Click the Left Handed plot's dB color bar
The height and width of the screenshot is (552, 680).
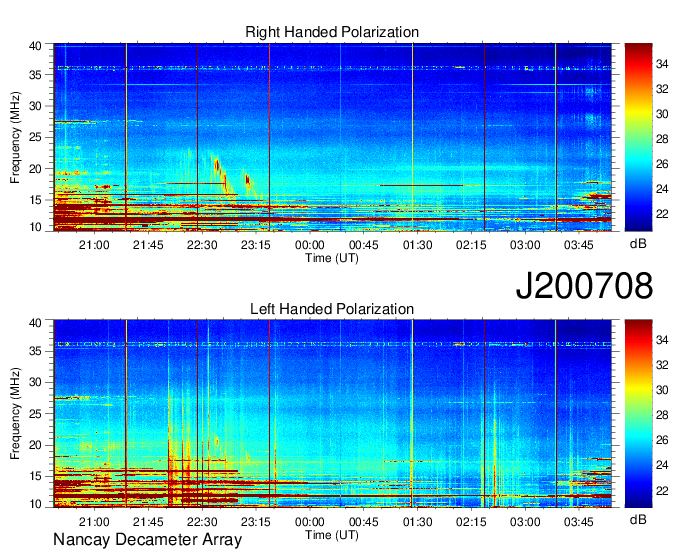pos(638,413)
